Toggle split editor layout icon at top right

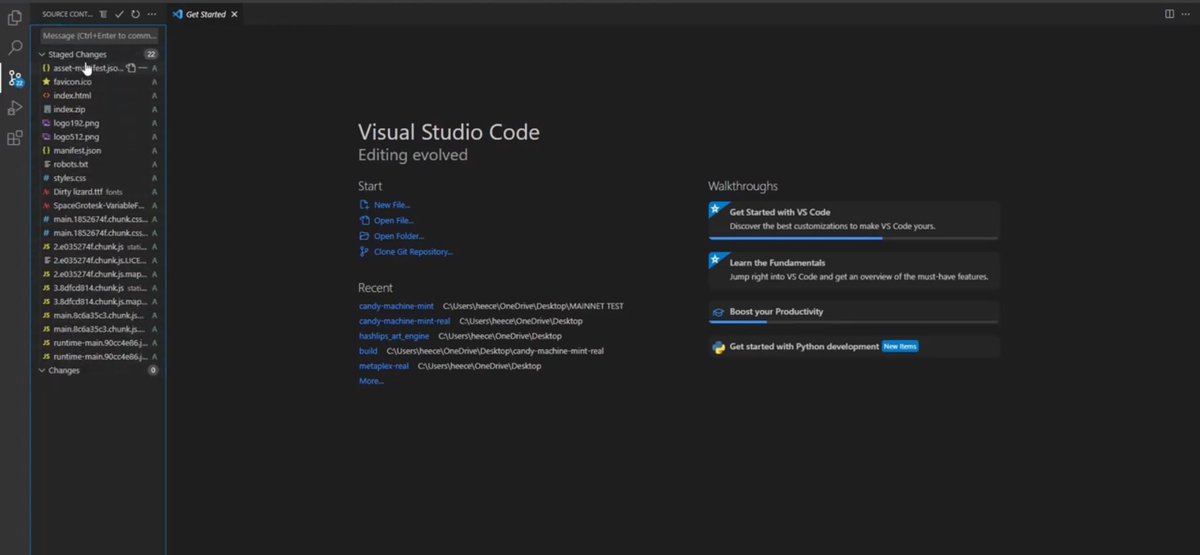(x=1170, y=14)
